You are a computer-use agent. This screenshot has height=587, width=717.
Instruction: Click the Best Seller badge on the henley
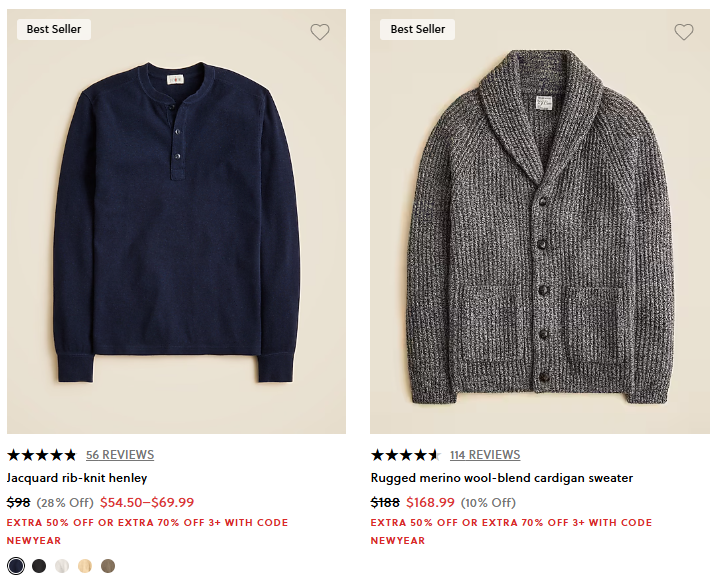point(54,29)
